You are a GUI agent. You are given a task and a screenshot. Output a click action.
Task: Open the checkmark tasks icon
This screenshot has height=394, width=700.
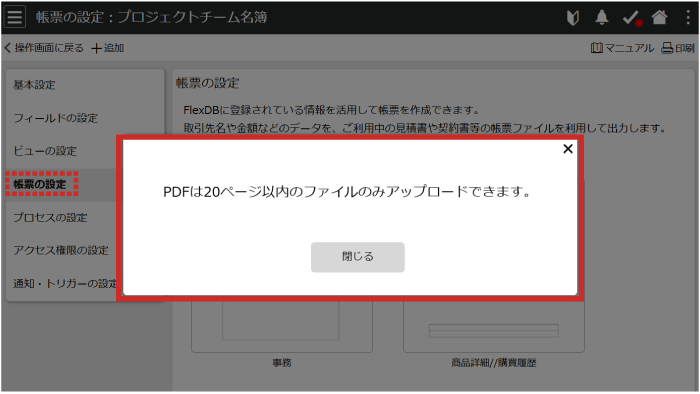(x=632, y=18)
